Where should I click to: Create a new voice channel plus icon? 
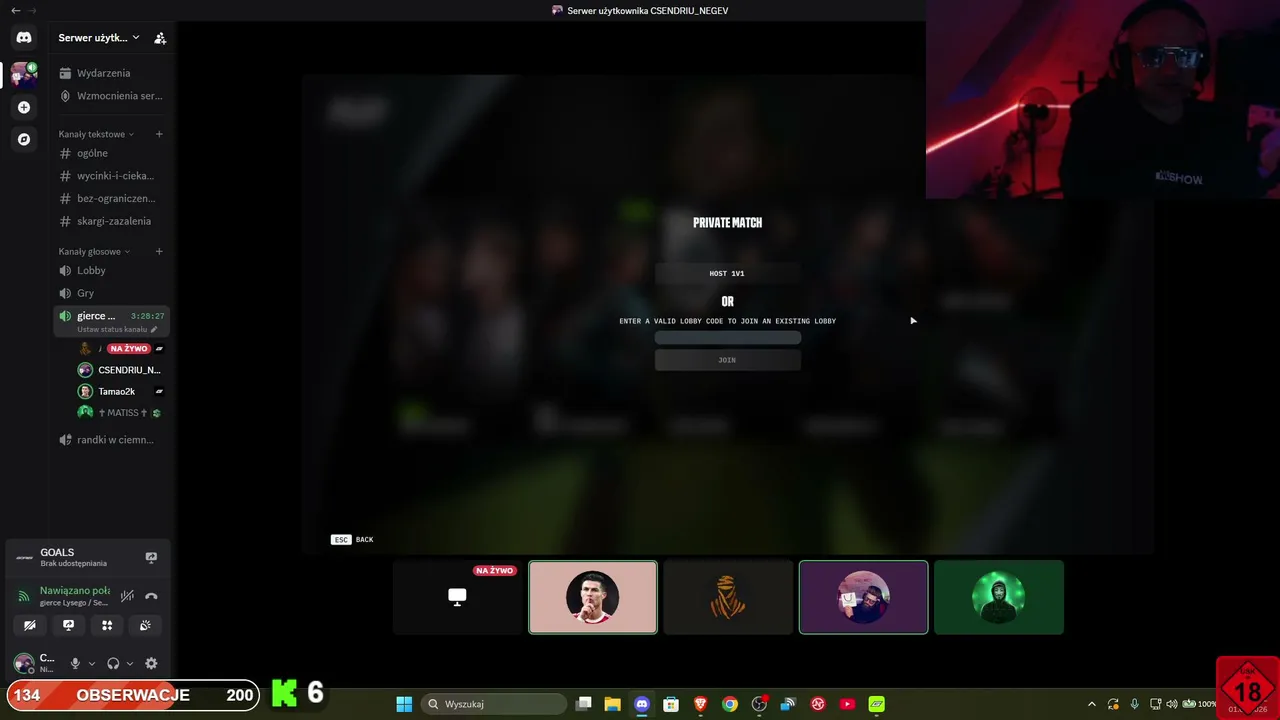click(159, 251)
